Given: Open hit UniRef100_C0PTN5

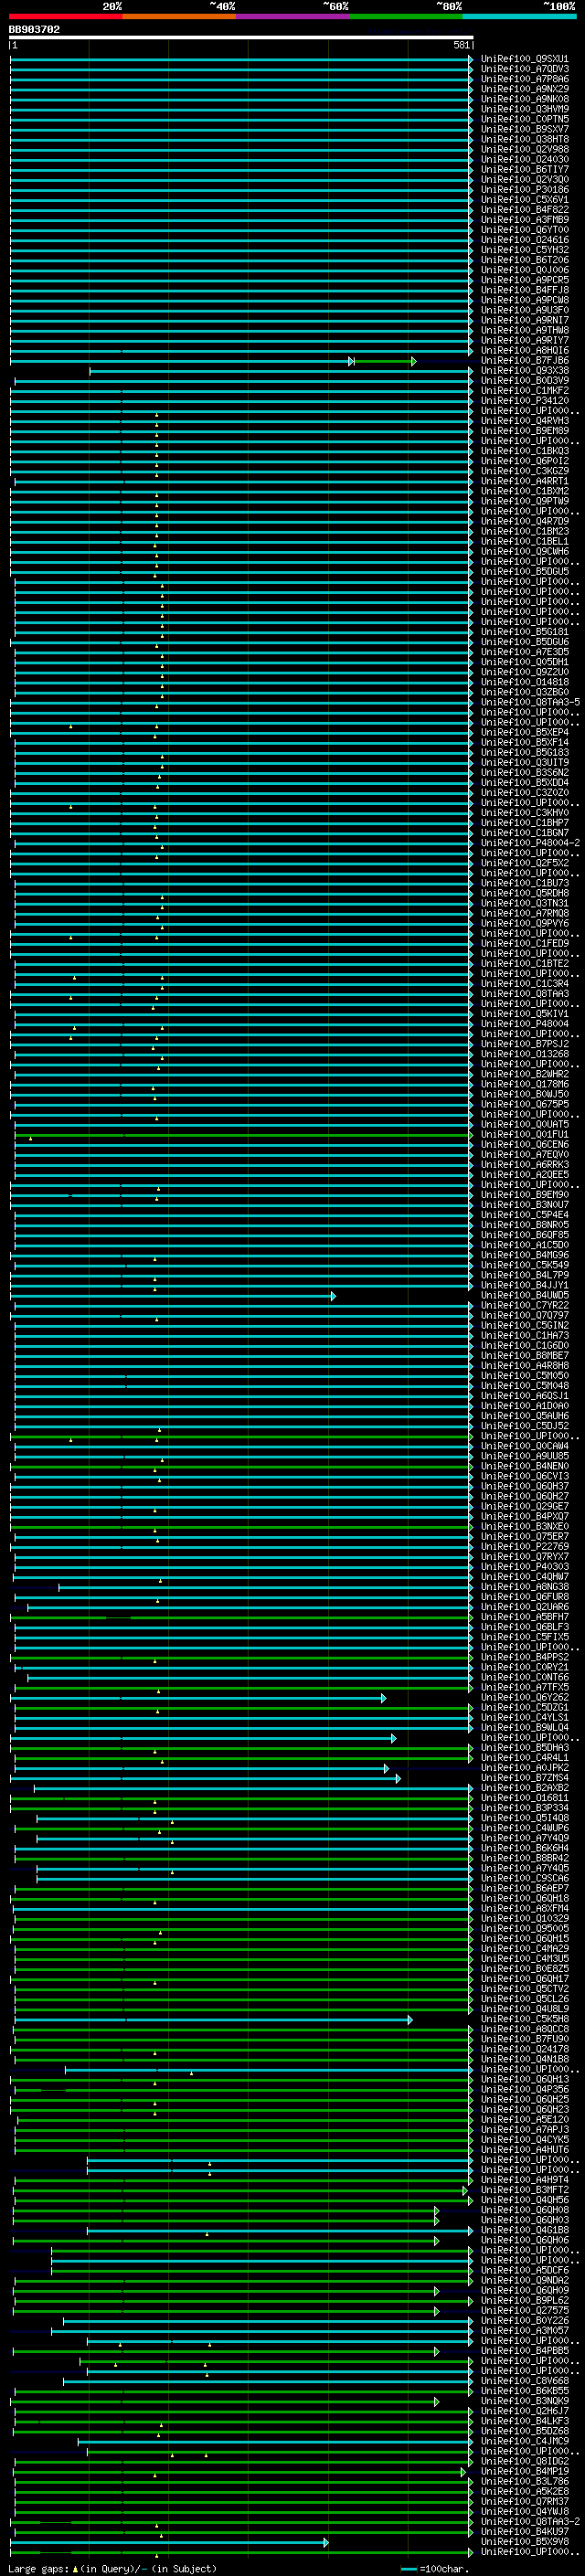Looking at the screenshot, I should [x=525, y=119].
